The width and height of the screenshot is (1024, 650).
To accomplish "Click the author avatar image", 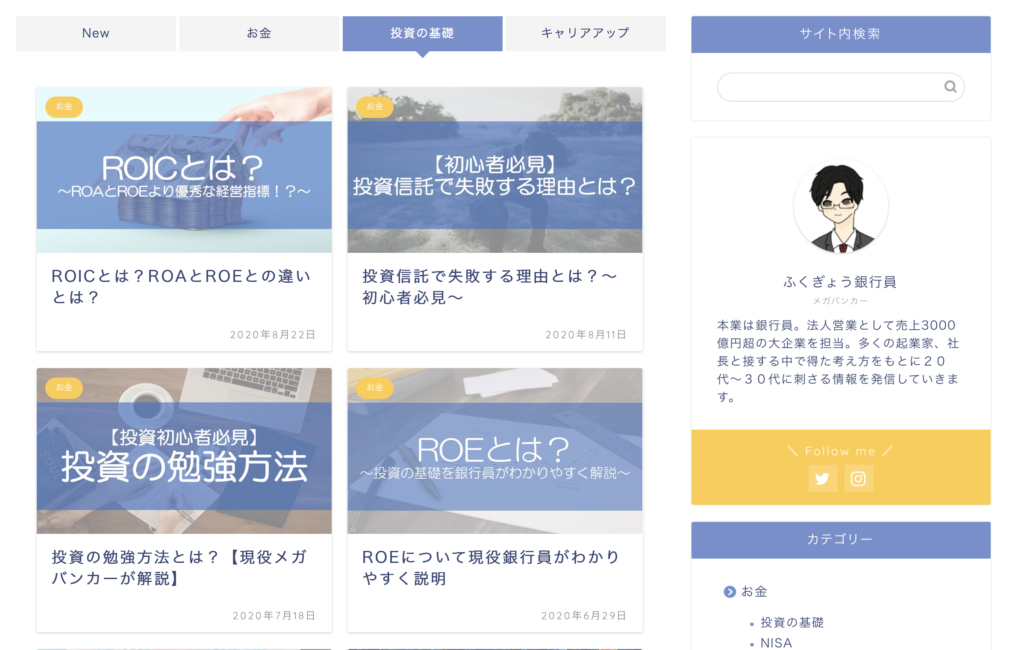I will pyautogui.click(x=840, y=207).
